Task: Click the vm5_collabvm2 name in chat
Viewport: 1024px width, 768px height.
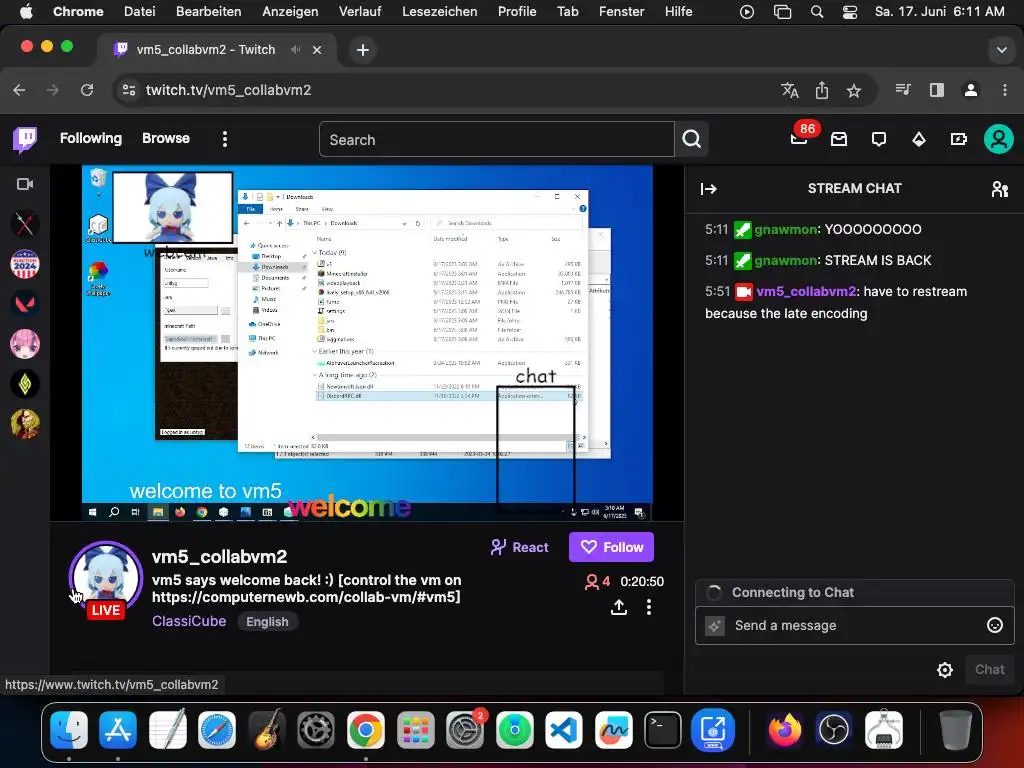Action: tap(806, 291)
